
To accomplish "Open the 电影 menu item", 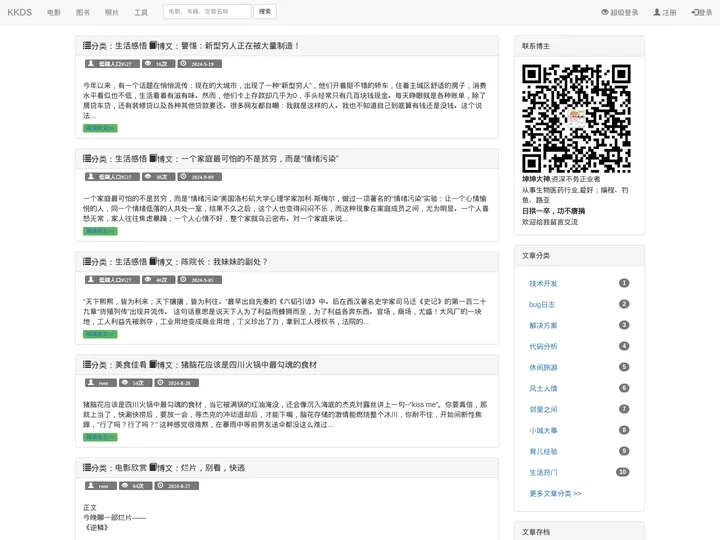I will click(54, 12).
